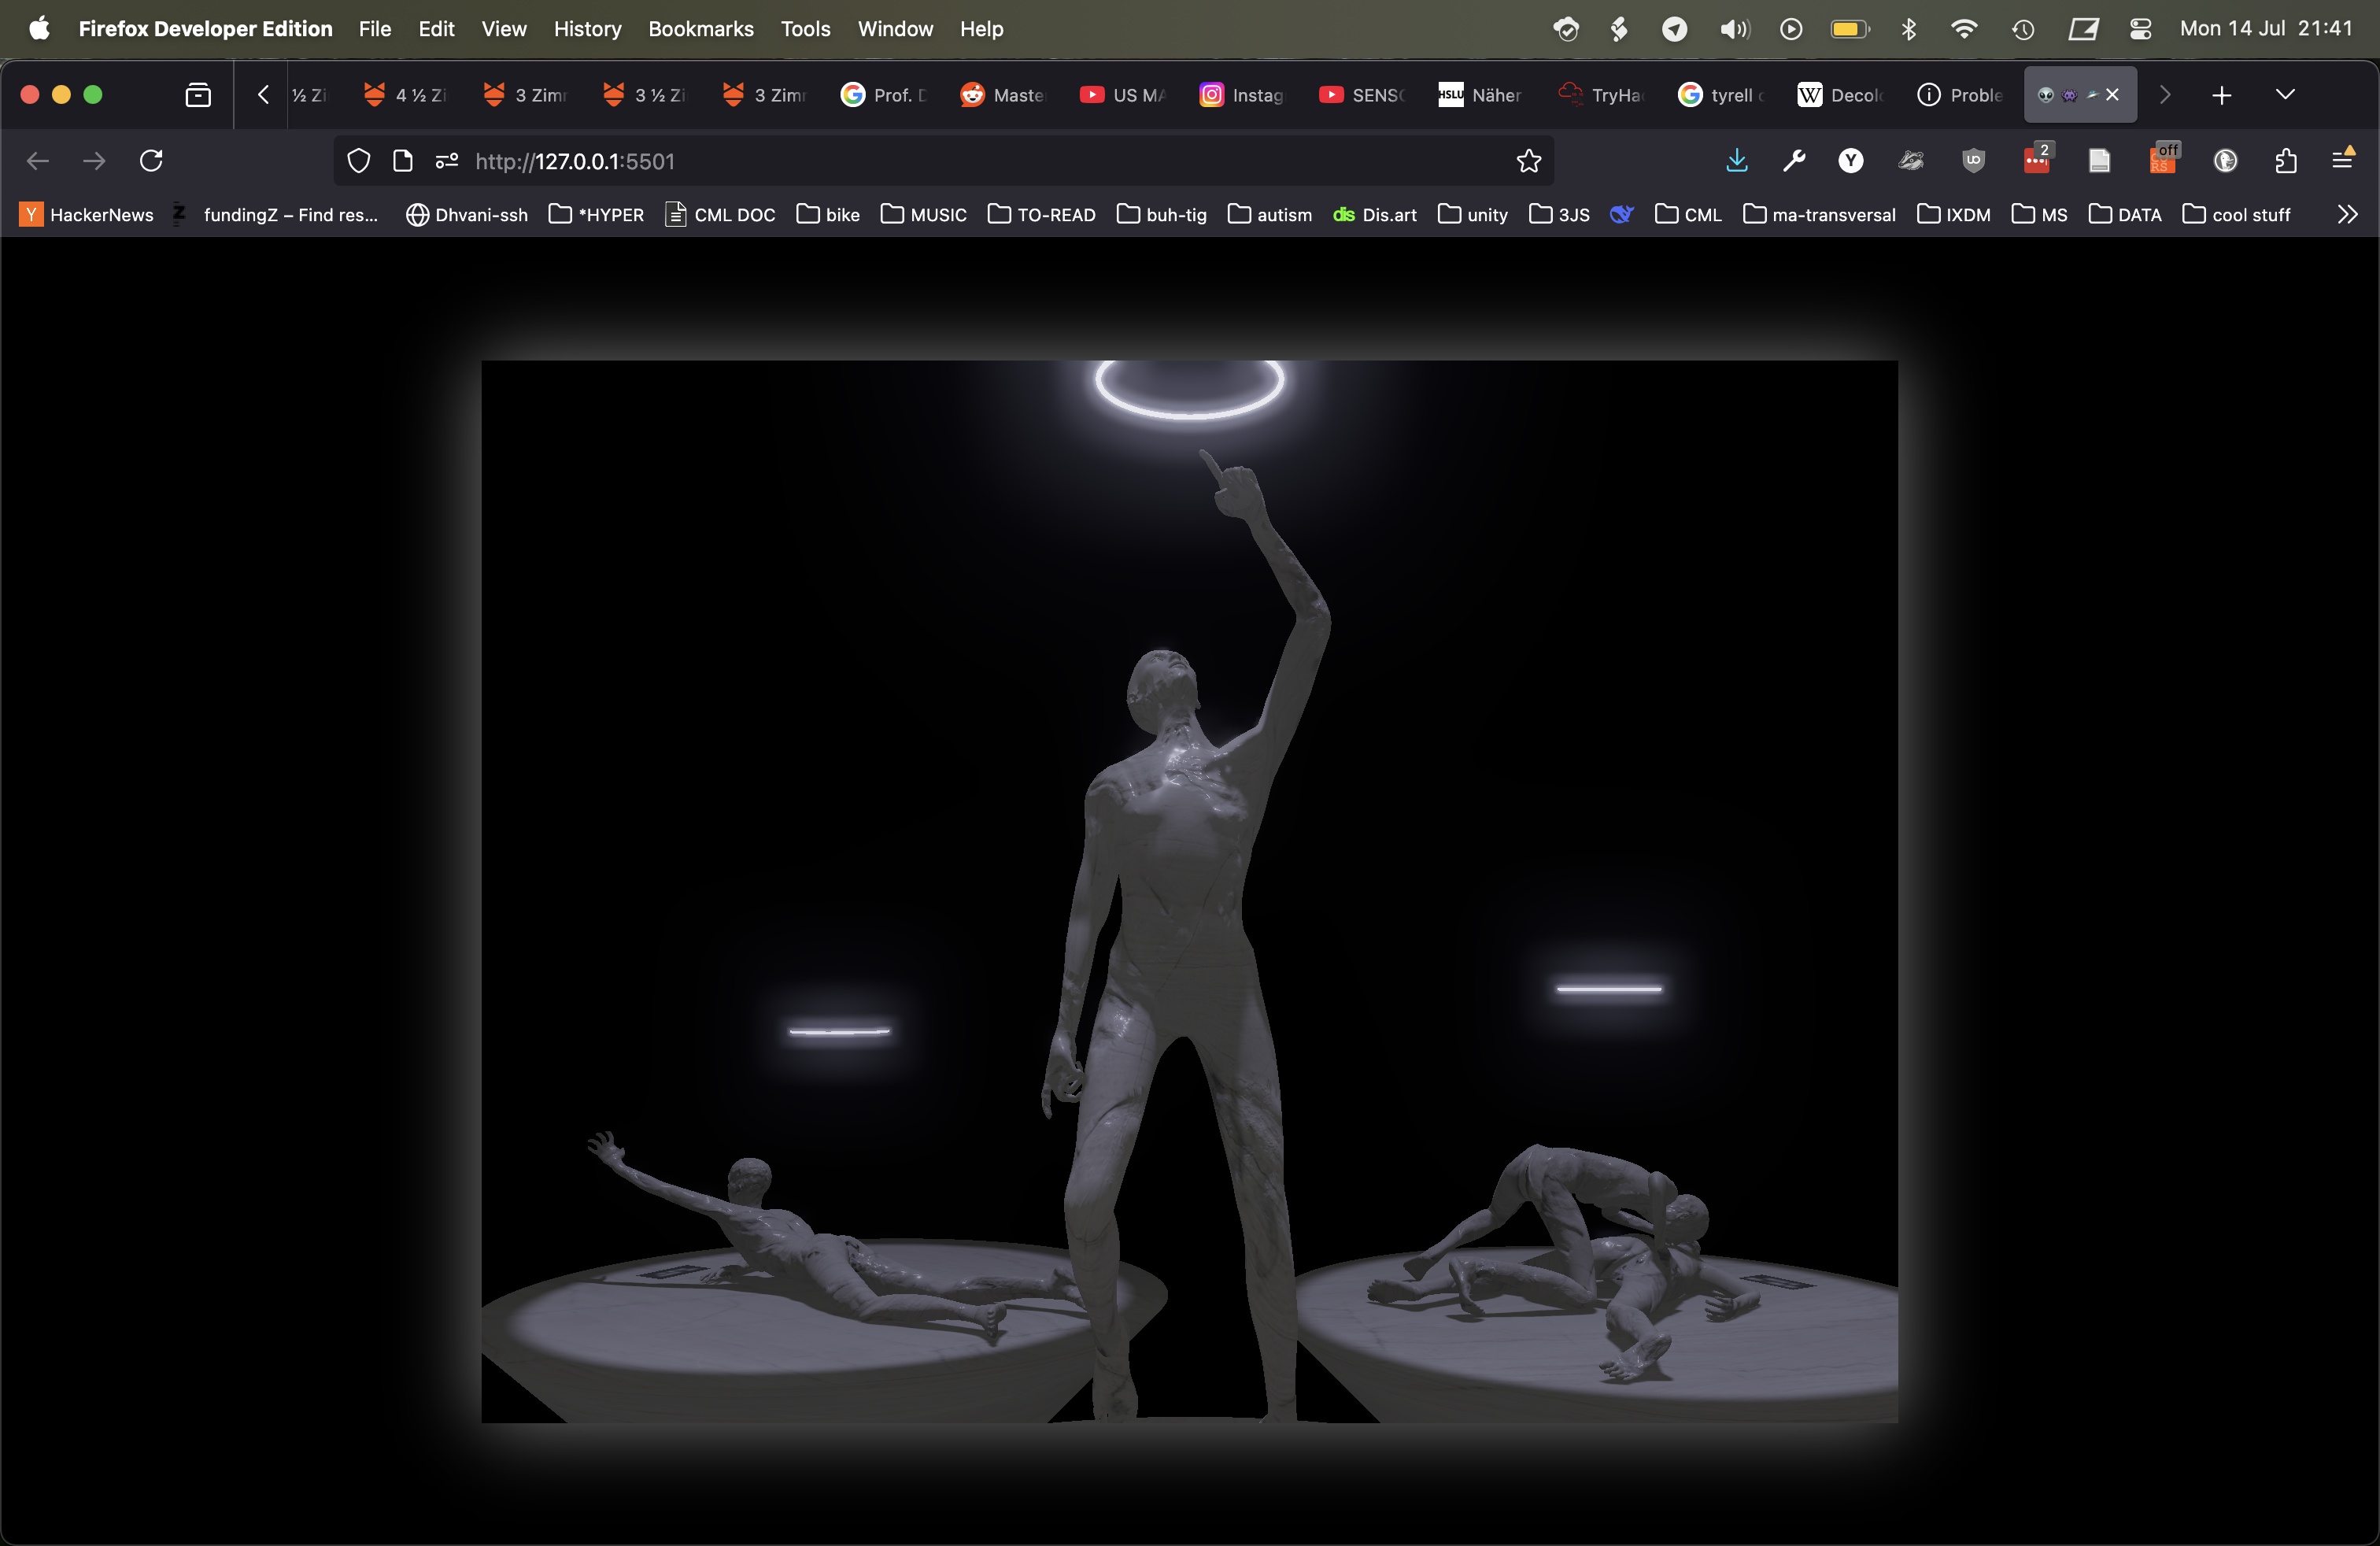Screen dimensions: 2380x1546
Task: Open connection permissions icon in address bar
Action: click(446, 160)
